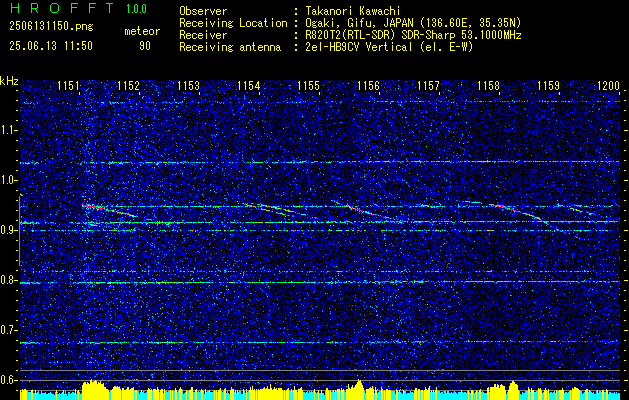Click the 1159 time marker
629x400 pixels.
tap(548, 85)
